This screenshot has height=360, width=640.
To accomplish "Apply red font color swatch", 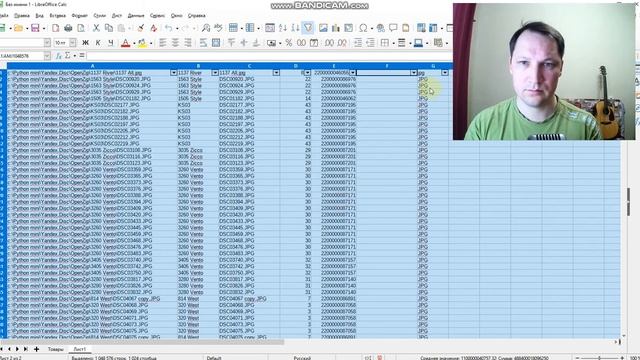I will click(x=125, y=42).
